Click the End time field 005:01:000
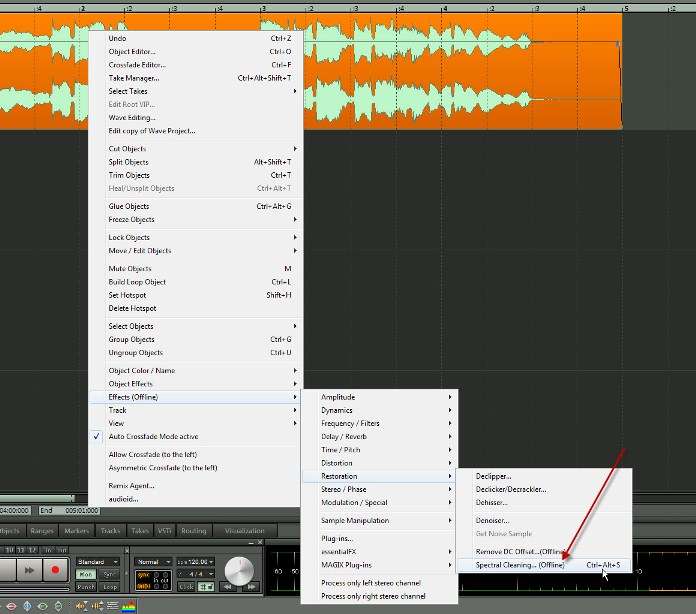This screenshot has height=614, width=696. pos(69,511)
